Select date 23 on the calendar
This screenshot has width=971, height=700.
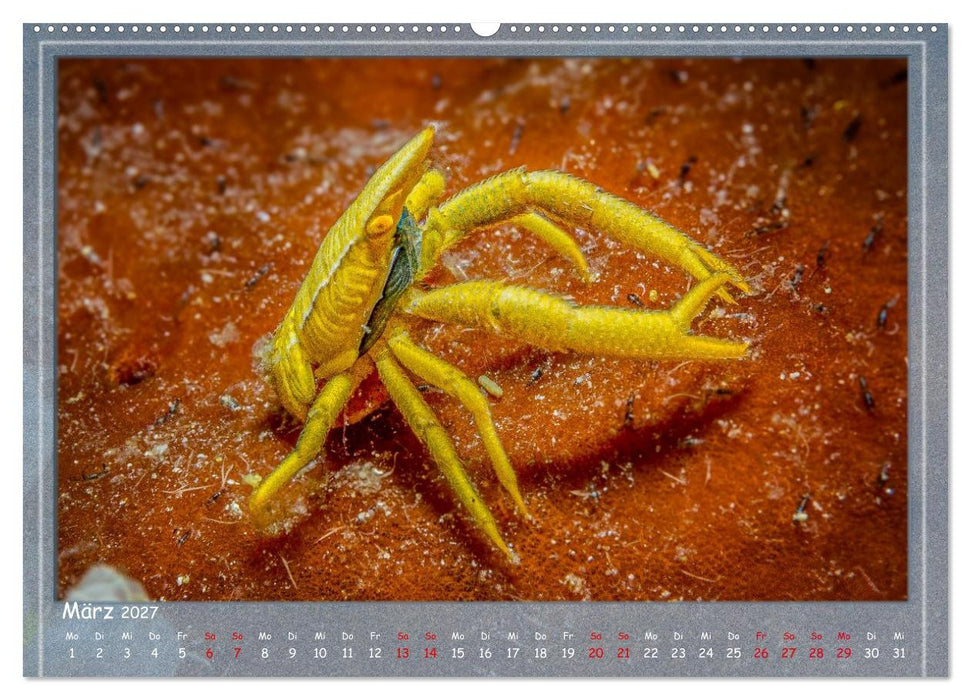[678, 653]
